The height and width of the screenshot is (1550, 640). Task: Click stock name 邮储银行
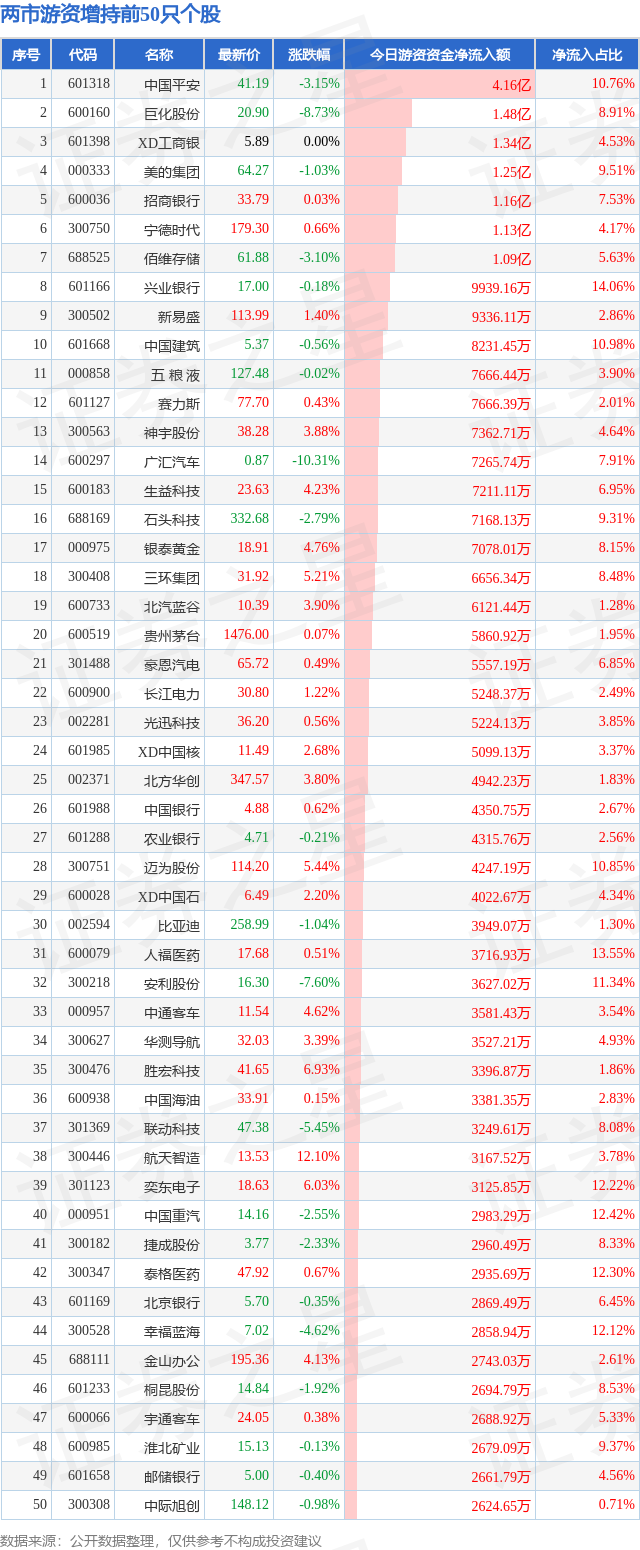click(x=172, y=1477)
